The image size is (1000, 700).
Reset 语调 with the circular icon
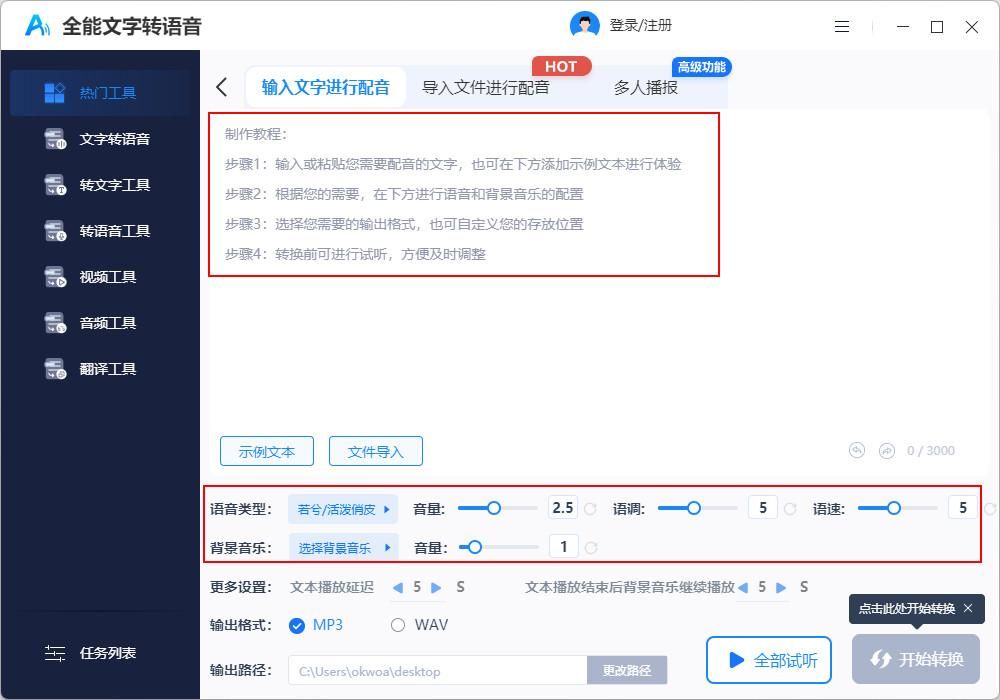790,509
